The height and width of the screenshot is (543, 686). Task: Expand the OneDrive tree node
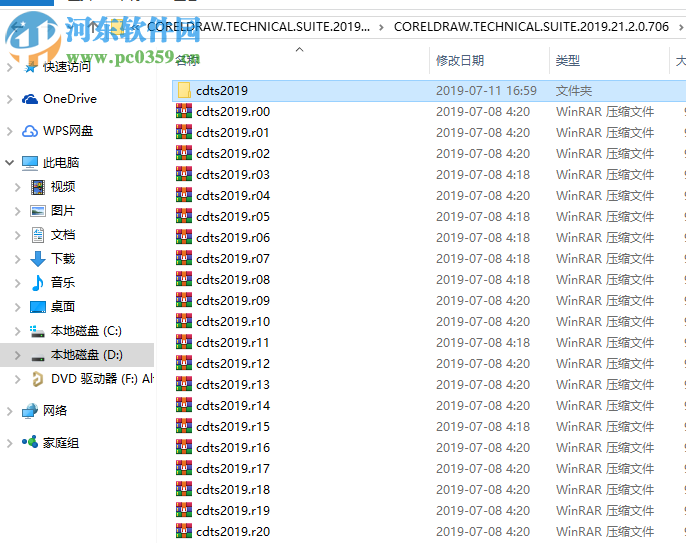[x=10, y=99]
